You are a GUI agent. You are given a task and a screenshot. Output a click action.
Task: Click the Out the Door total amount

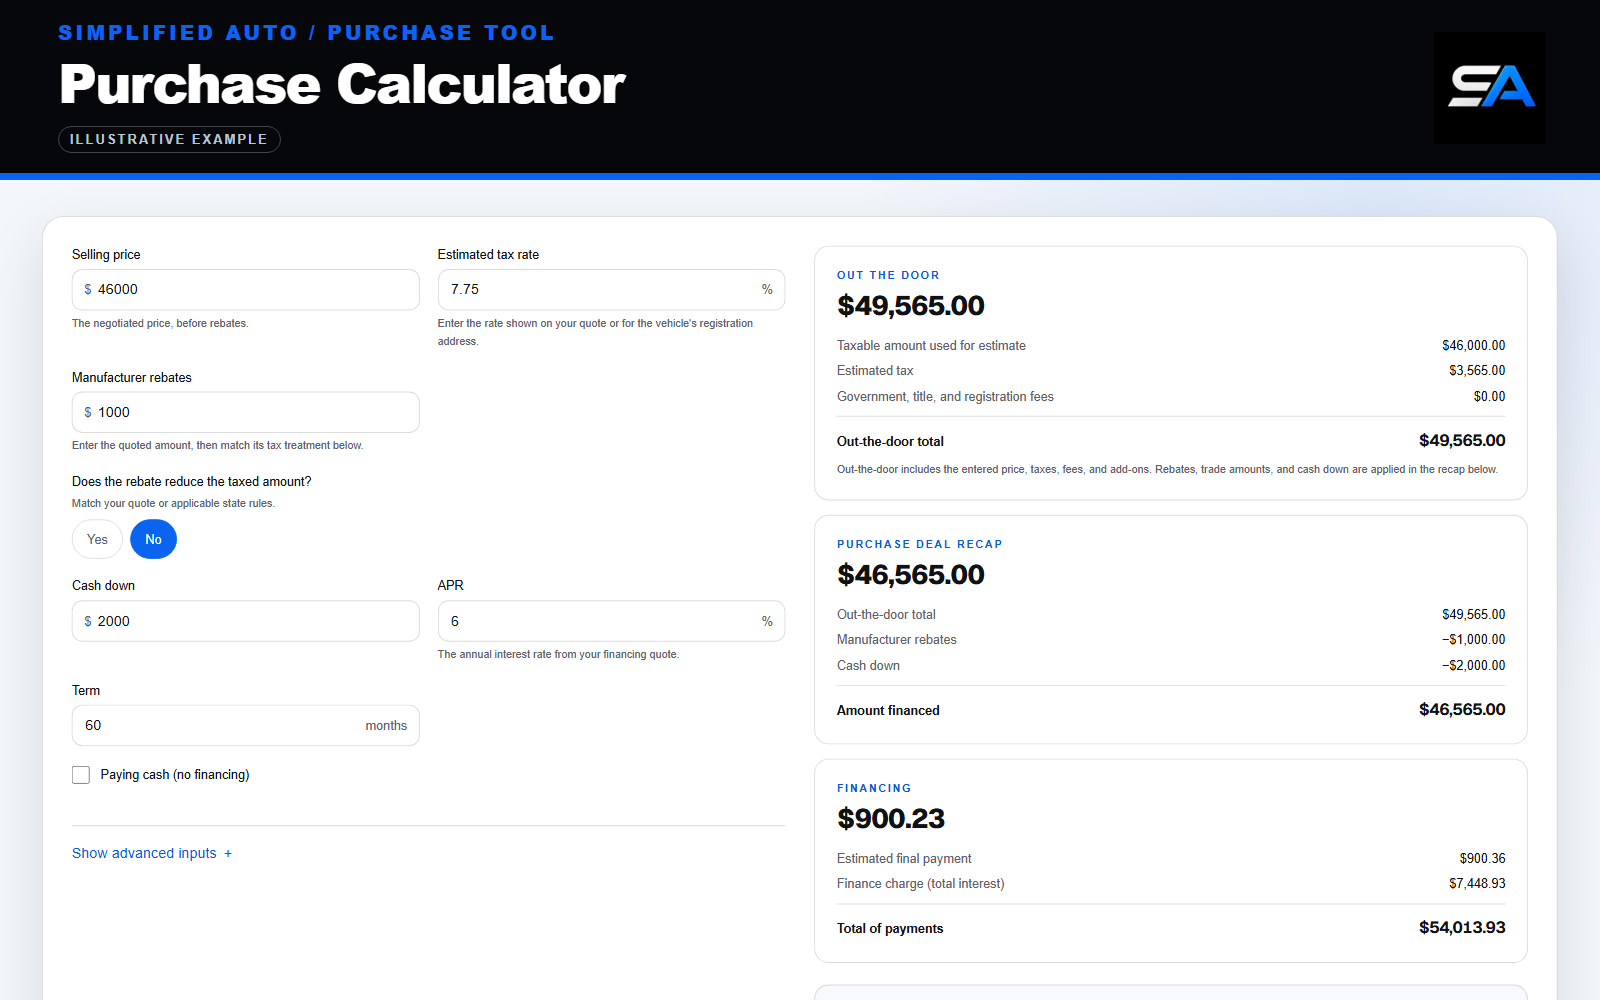tap(911, 306)
